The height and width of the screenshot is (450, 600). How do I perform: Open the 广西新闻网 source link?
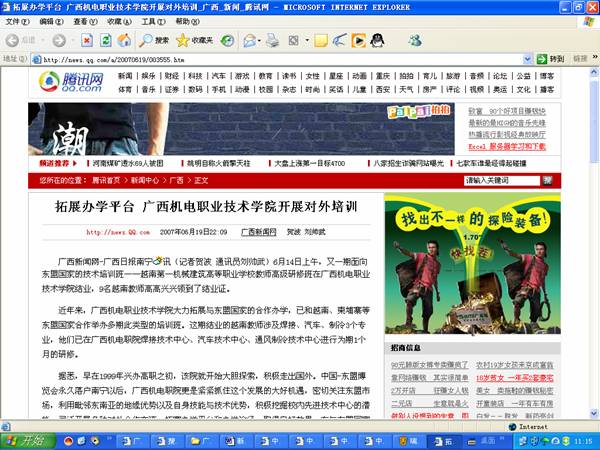coord(258,232)
